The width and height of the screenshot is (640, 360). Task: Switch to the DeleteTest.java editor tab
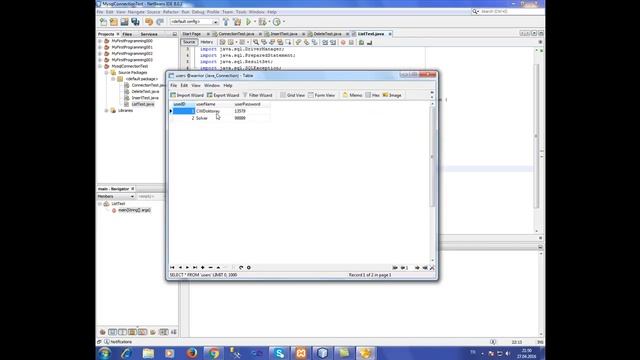pos(327,34)
